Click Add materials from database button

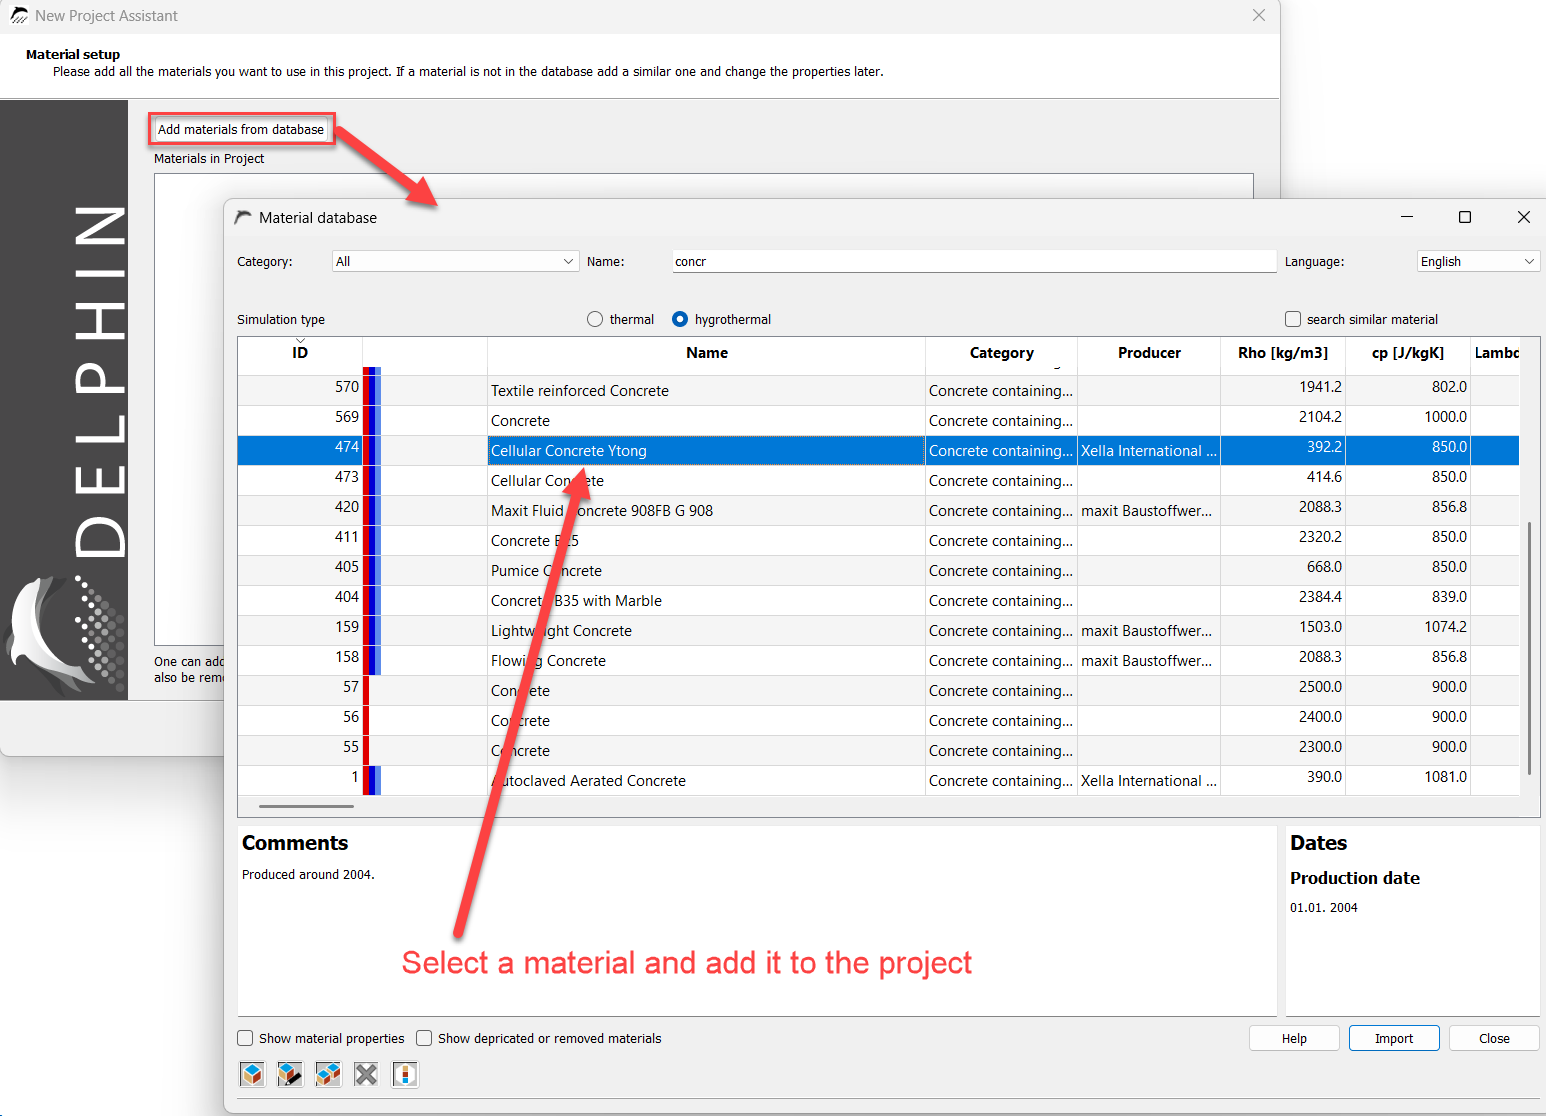241,129
